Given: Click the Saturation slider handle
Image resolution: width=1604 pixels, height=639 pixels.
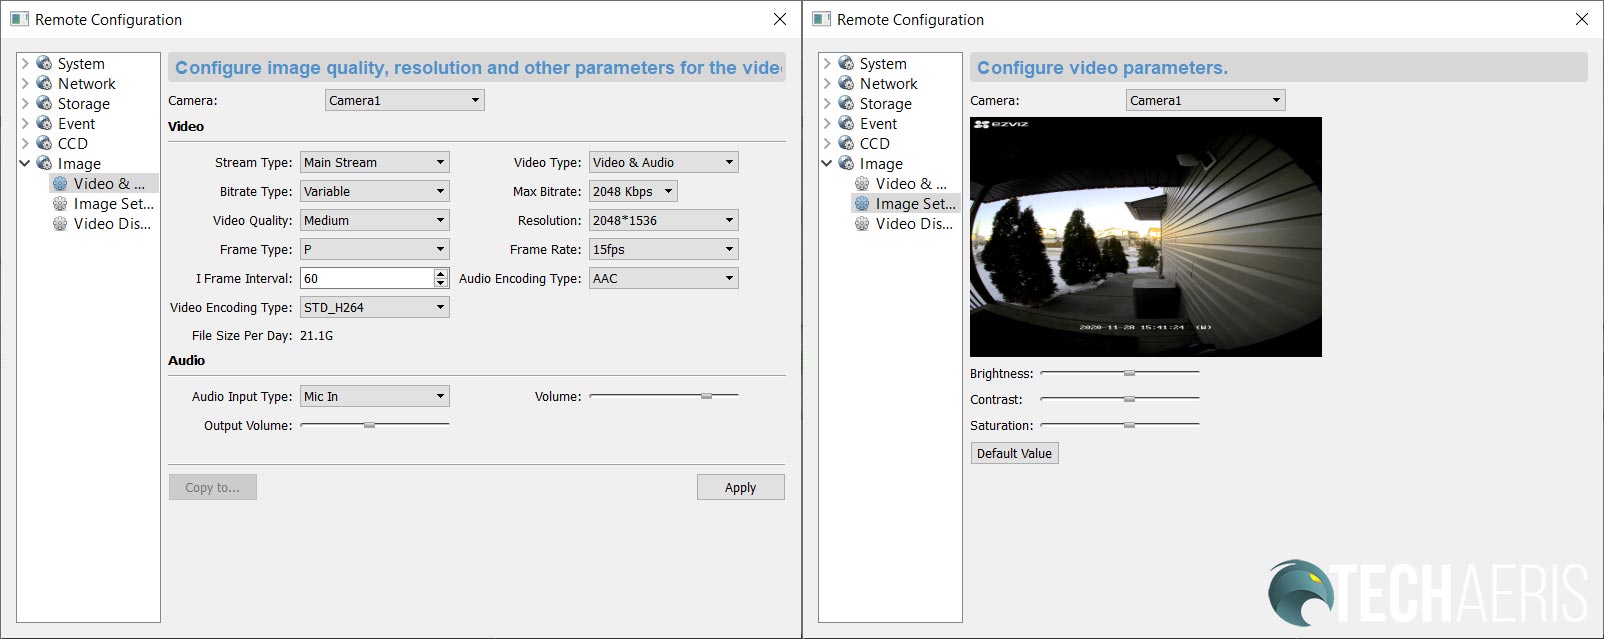Looking at the screenshot, I should (1129, 425).
